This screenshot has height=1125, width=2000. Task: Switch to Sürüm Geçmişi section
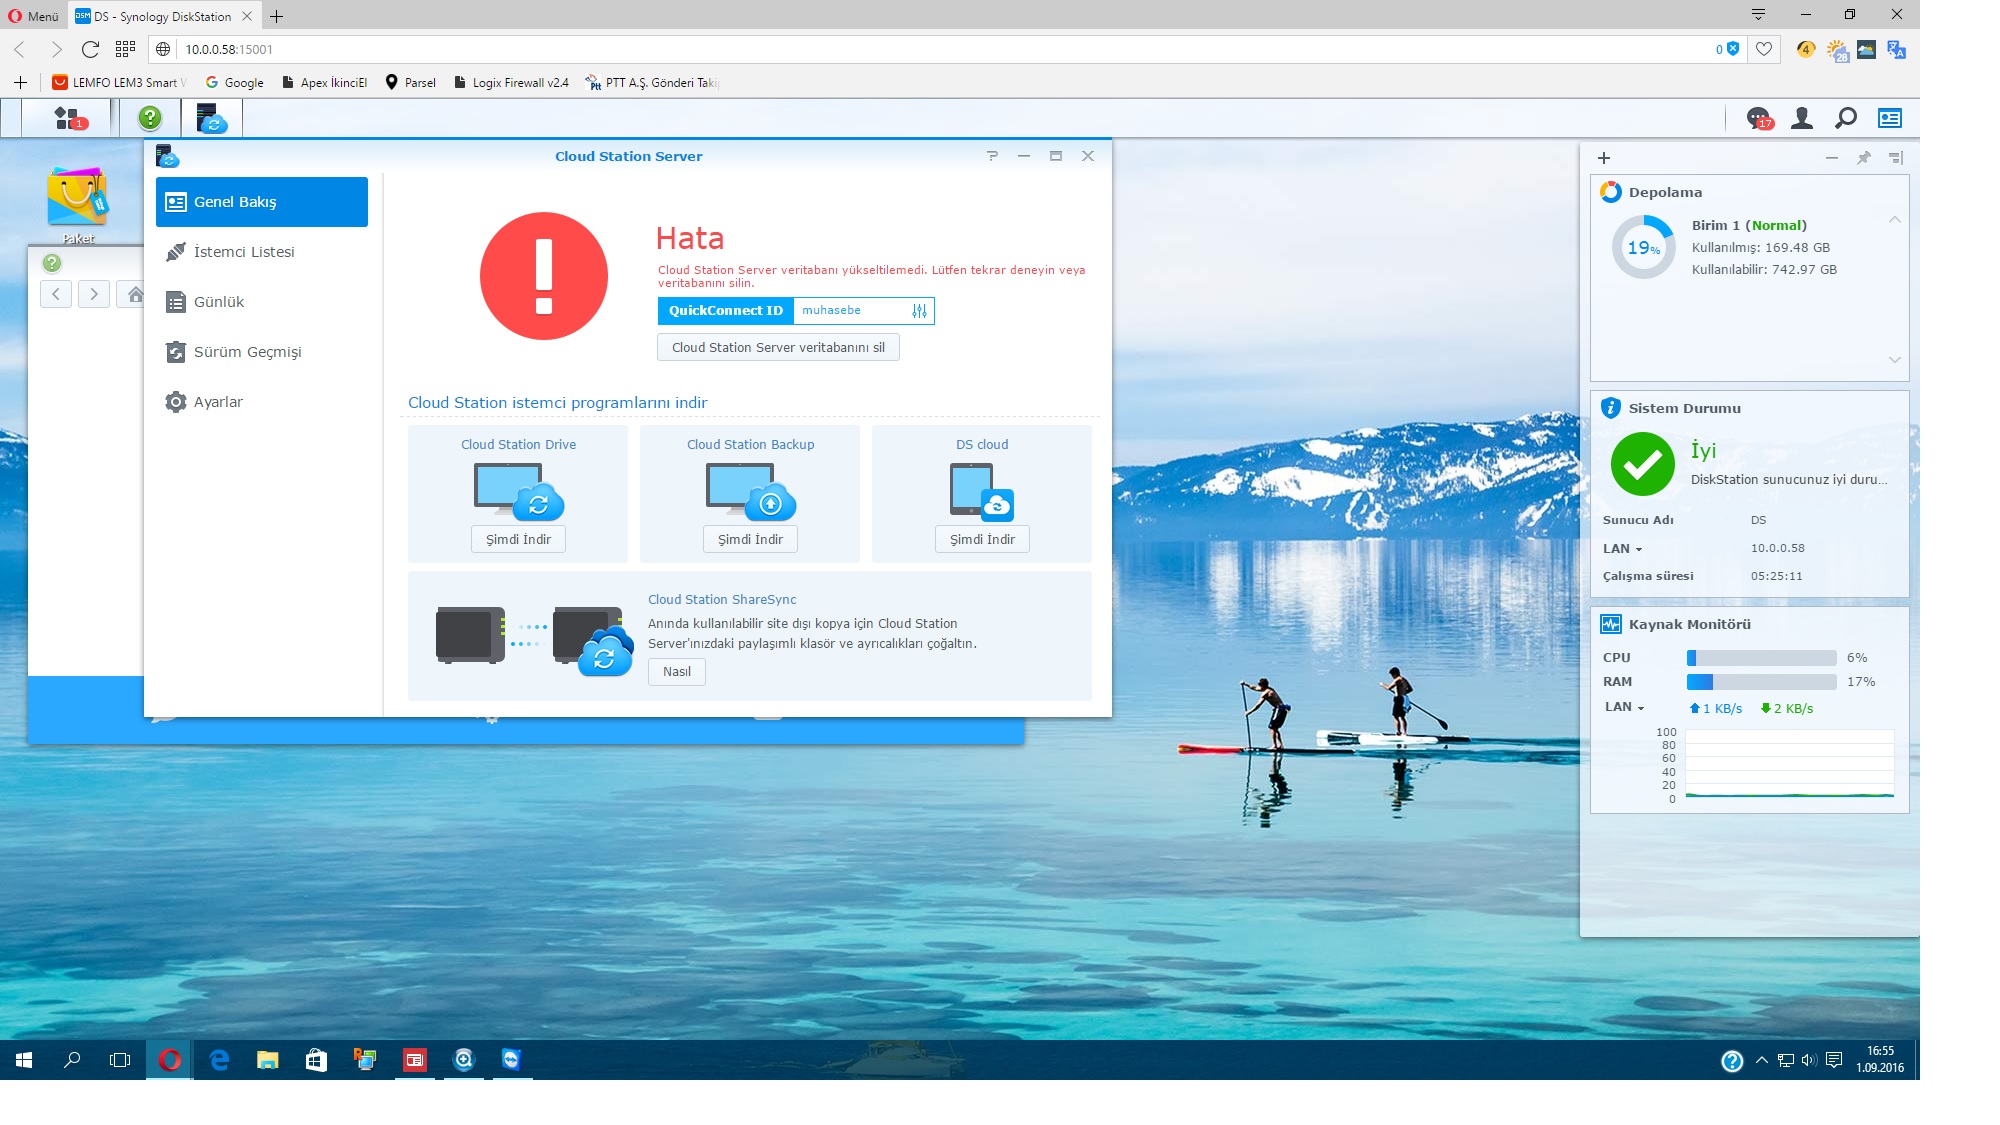(x=247, y=352)
